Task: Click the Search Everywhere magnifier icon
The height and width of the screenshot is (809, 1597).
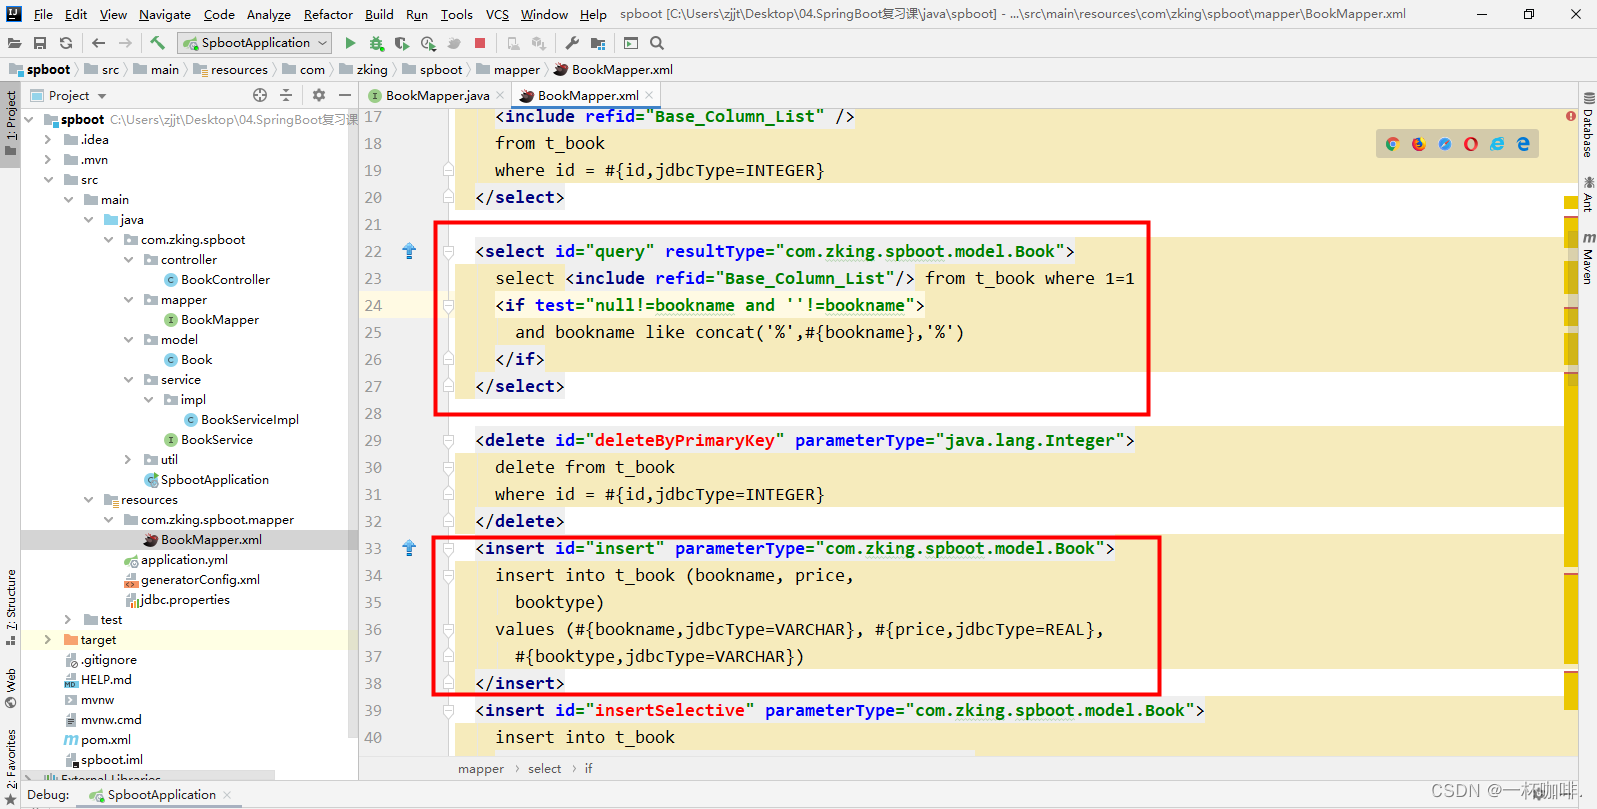Action: 657,43
